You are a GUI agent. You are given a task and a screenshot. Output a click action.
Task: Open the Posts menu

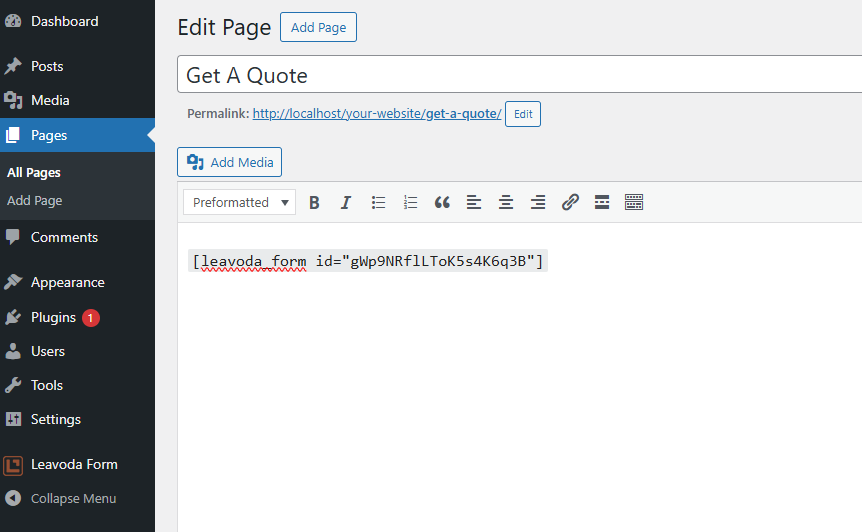[x=78, y=66]
